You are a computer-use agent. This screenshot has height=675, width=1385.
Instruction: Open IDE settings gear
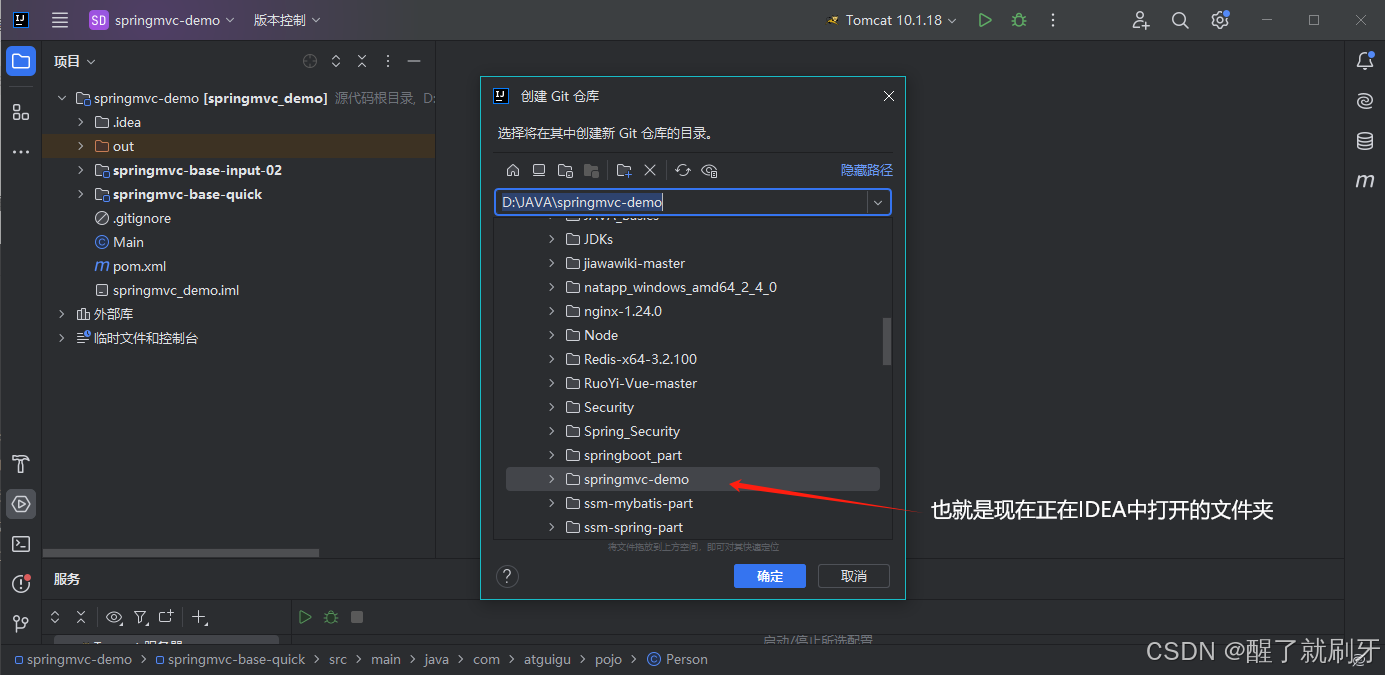tap(1219, 20)
